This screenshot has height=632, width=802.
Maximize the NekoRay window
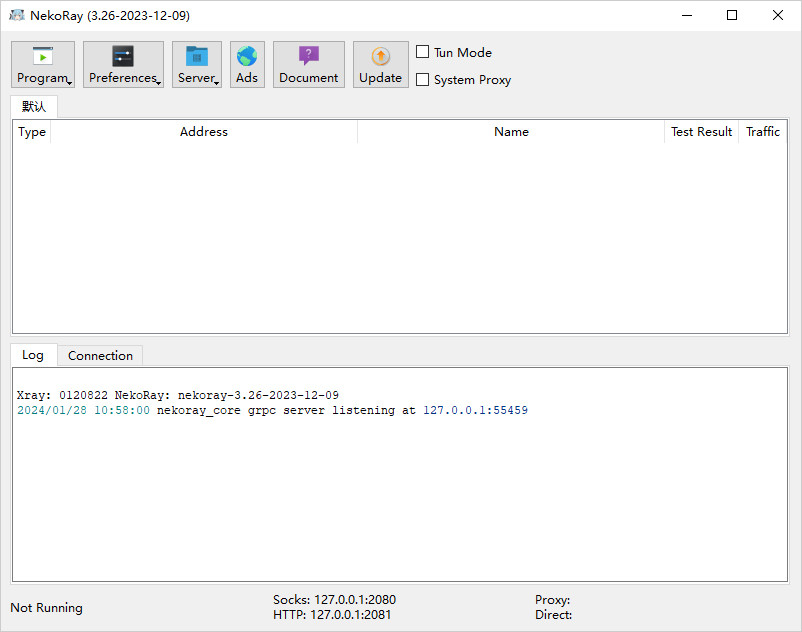click(x=732, y=15)
